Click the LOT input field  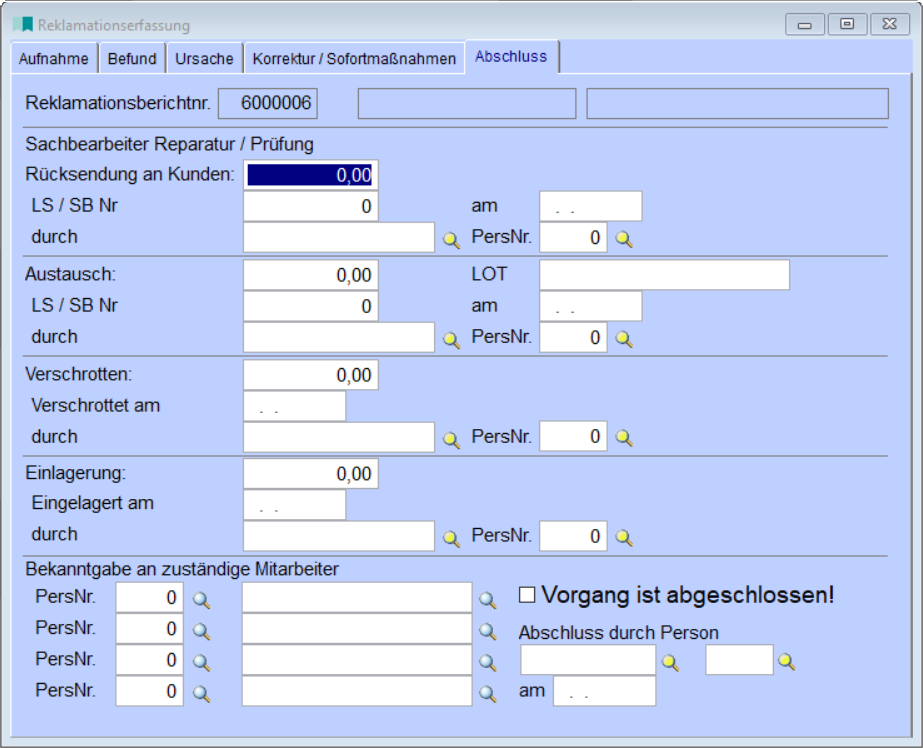point(664,275)
